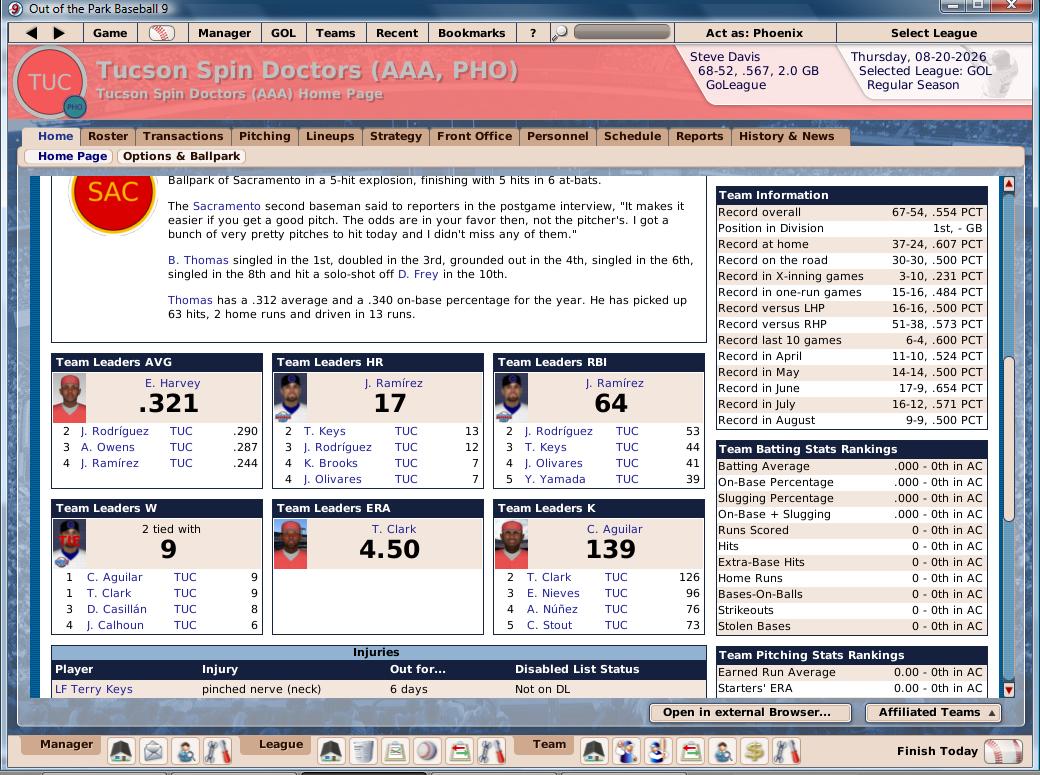
Task: Open the Select League dropdown
Action: point(933,33)
